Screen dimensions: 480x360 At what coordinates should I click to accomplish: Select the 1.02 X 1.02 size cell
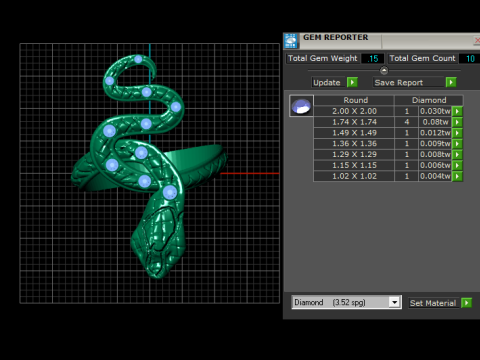click(x=354, y=176)
